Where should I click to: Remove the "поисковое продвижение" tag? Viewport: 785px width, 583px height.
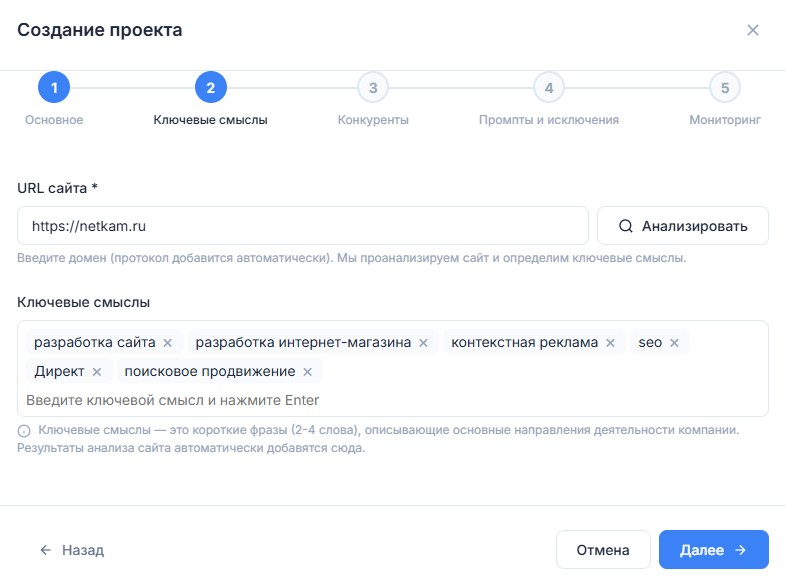click(307, 372)
